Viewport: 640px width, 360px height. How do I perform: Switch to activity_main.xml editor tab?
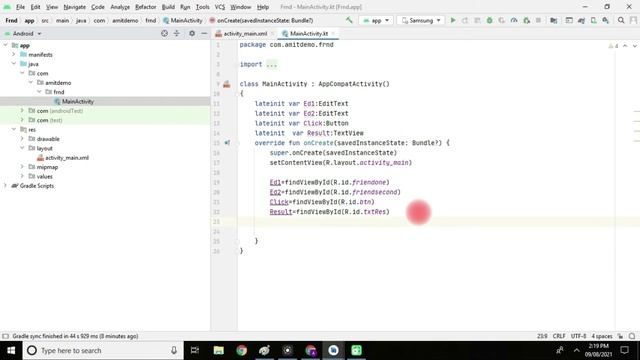(241, 33)
